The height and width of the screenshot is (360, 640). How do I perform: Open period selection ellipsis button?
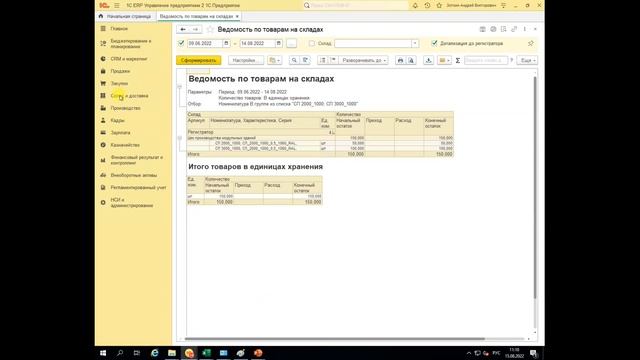[291, 43]
